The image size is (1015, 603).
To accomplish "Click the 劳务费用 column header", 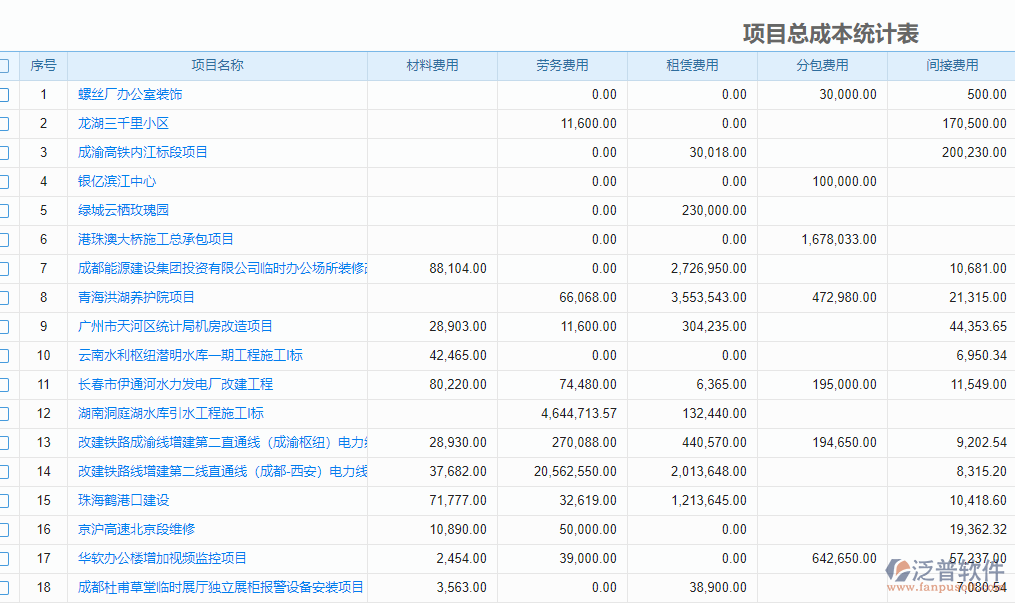I will coord(562,65).
